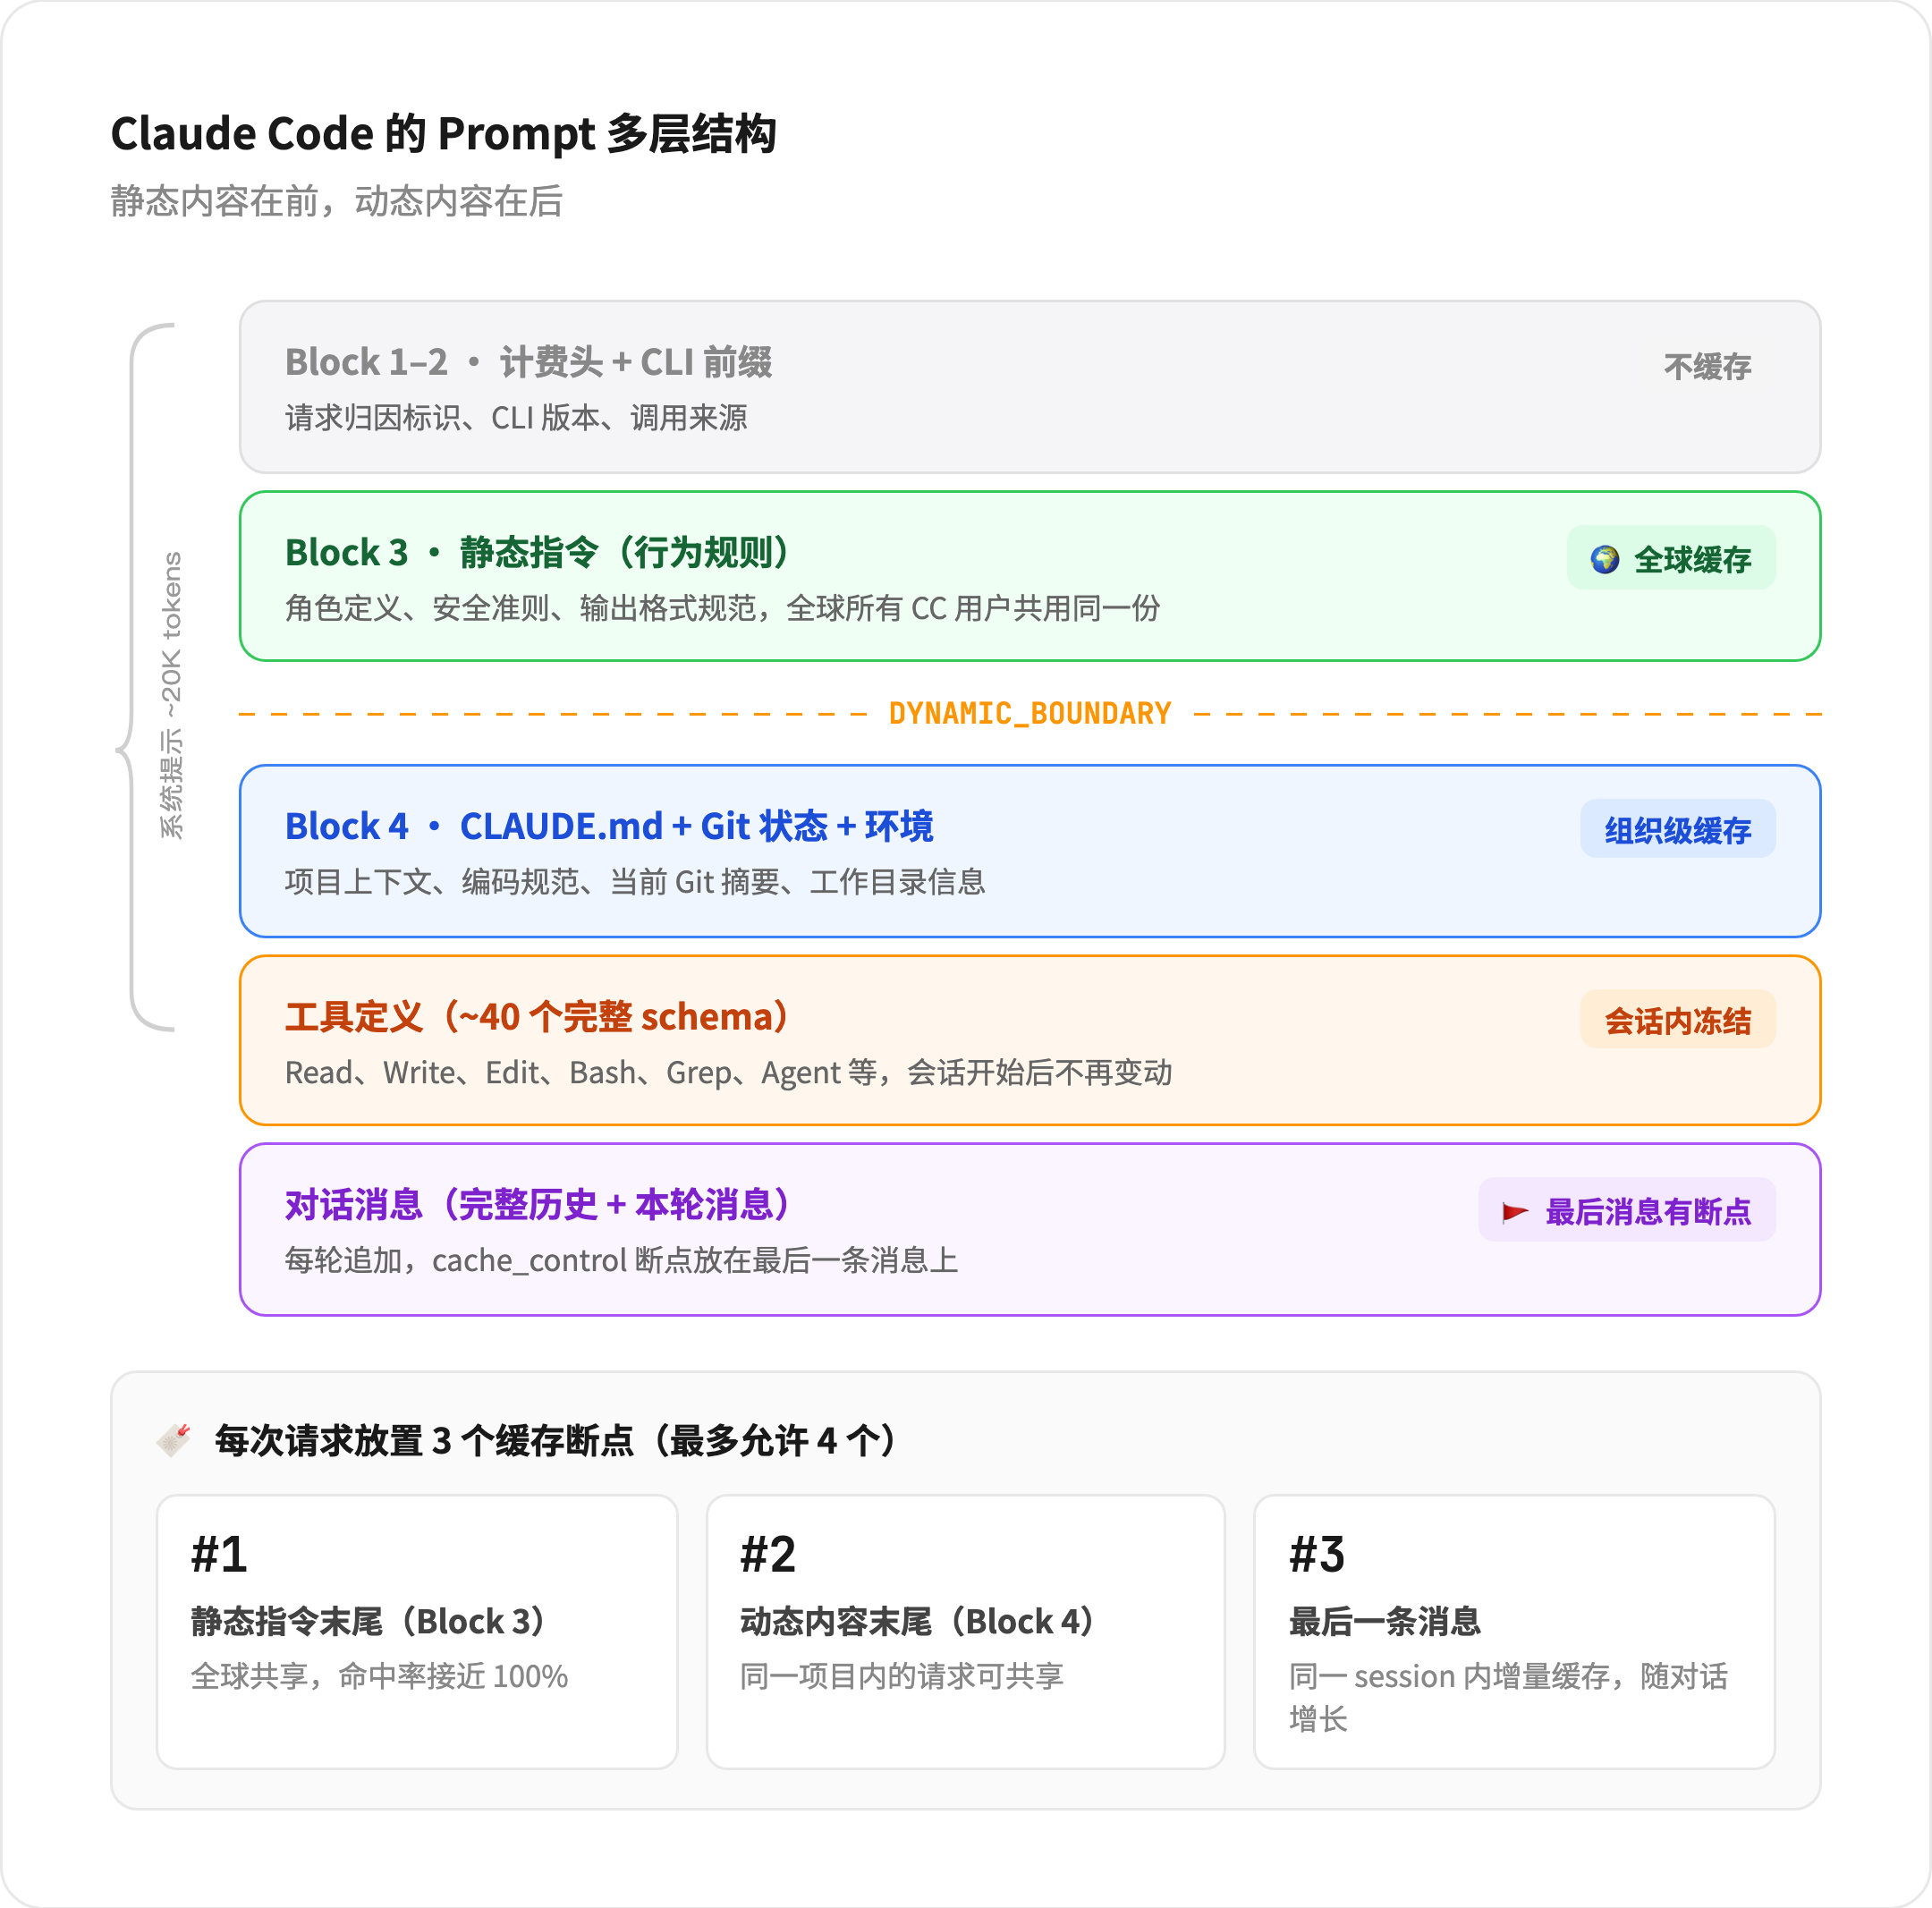Select the 最后消息有断点 badge
The width and height of the screenshot is (1932, 1908).
(1627, 1210)
